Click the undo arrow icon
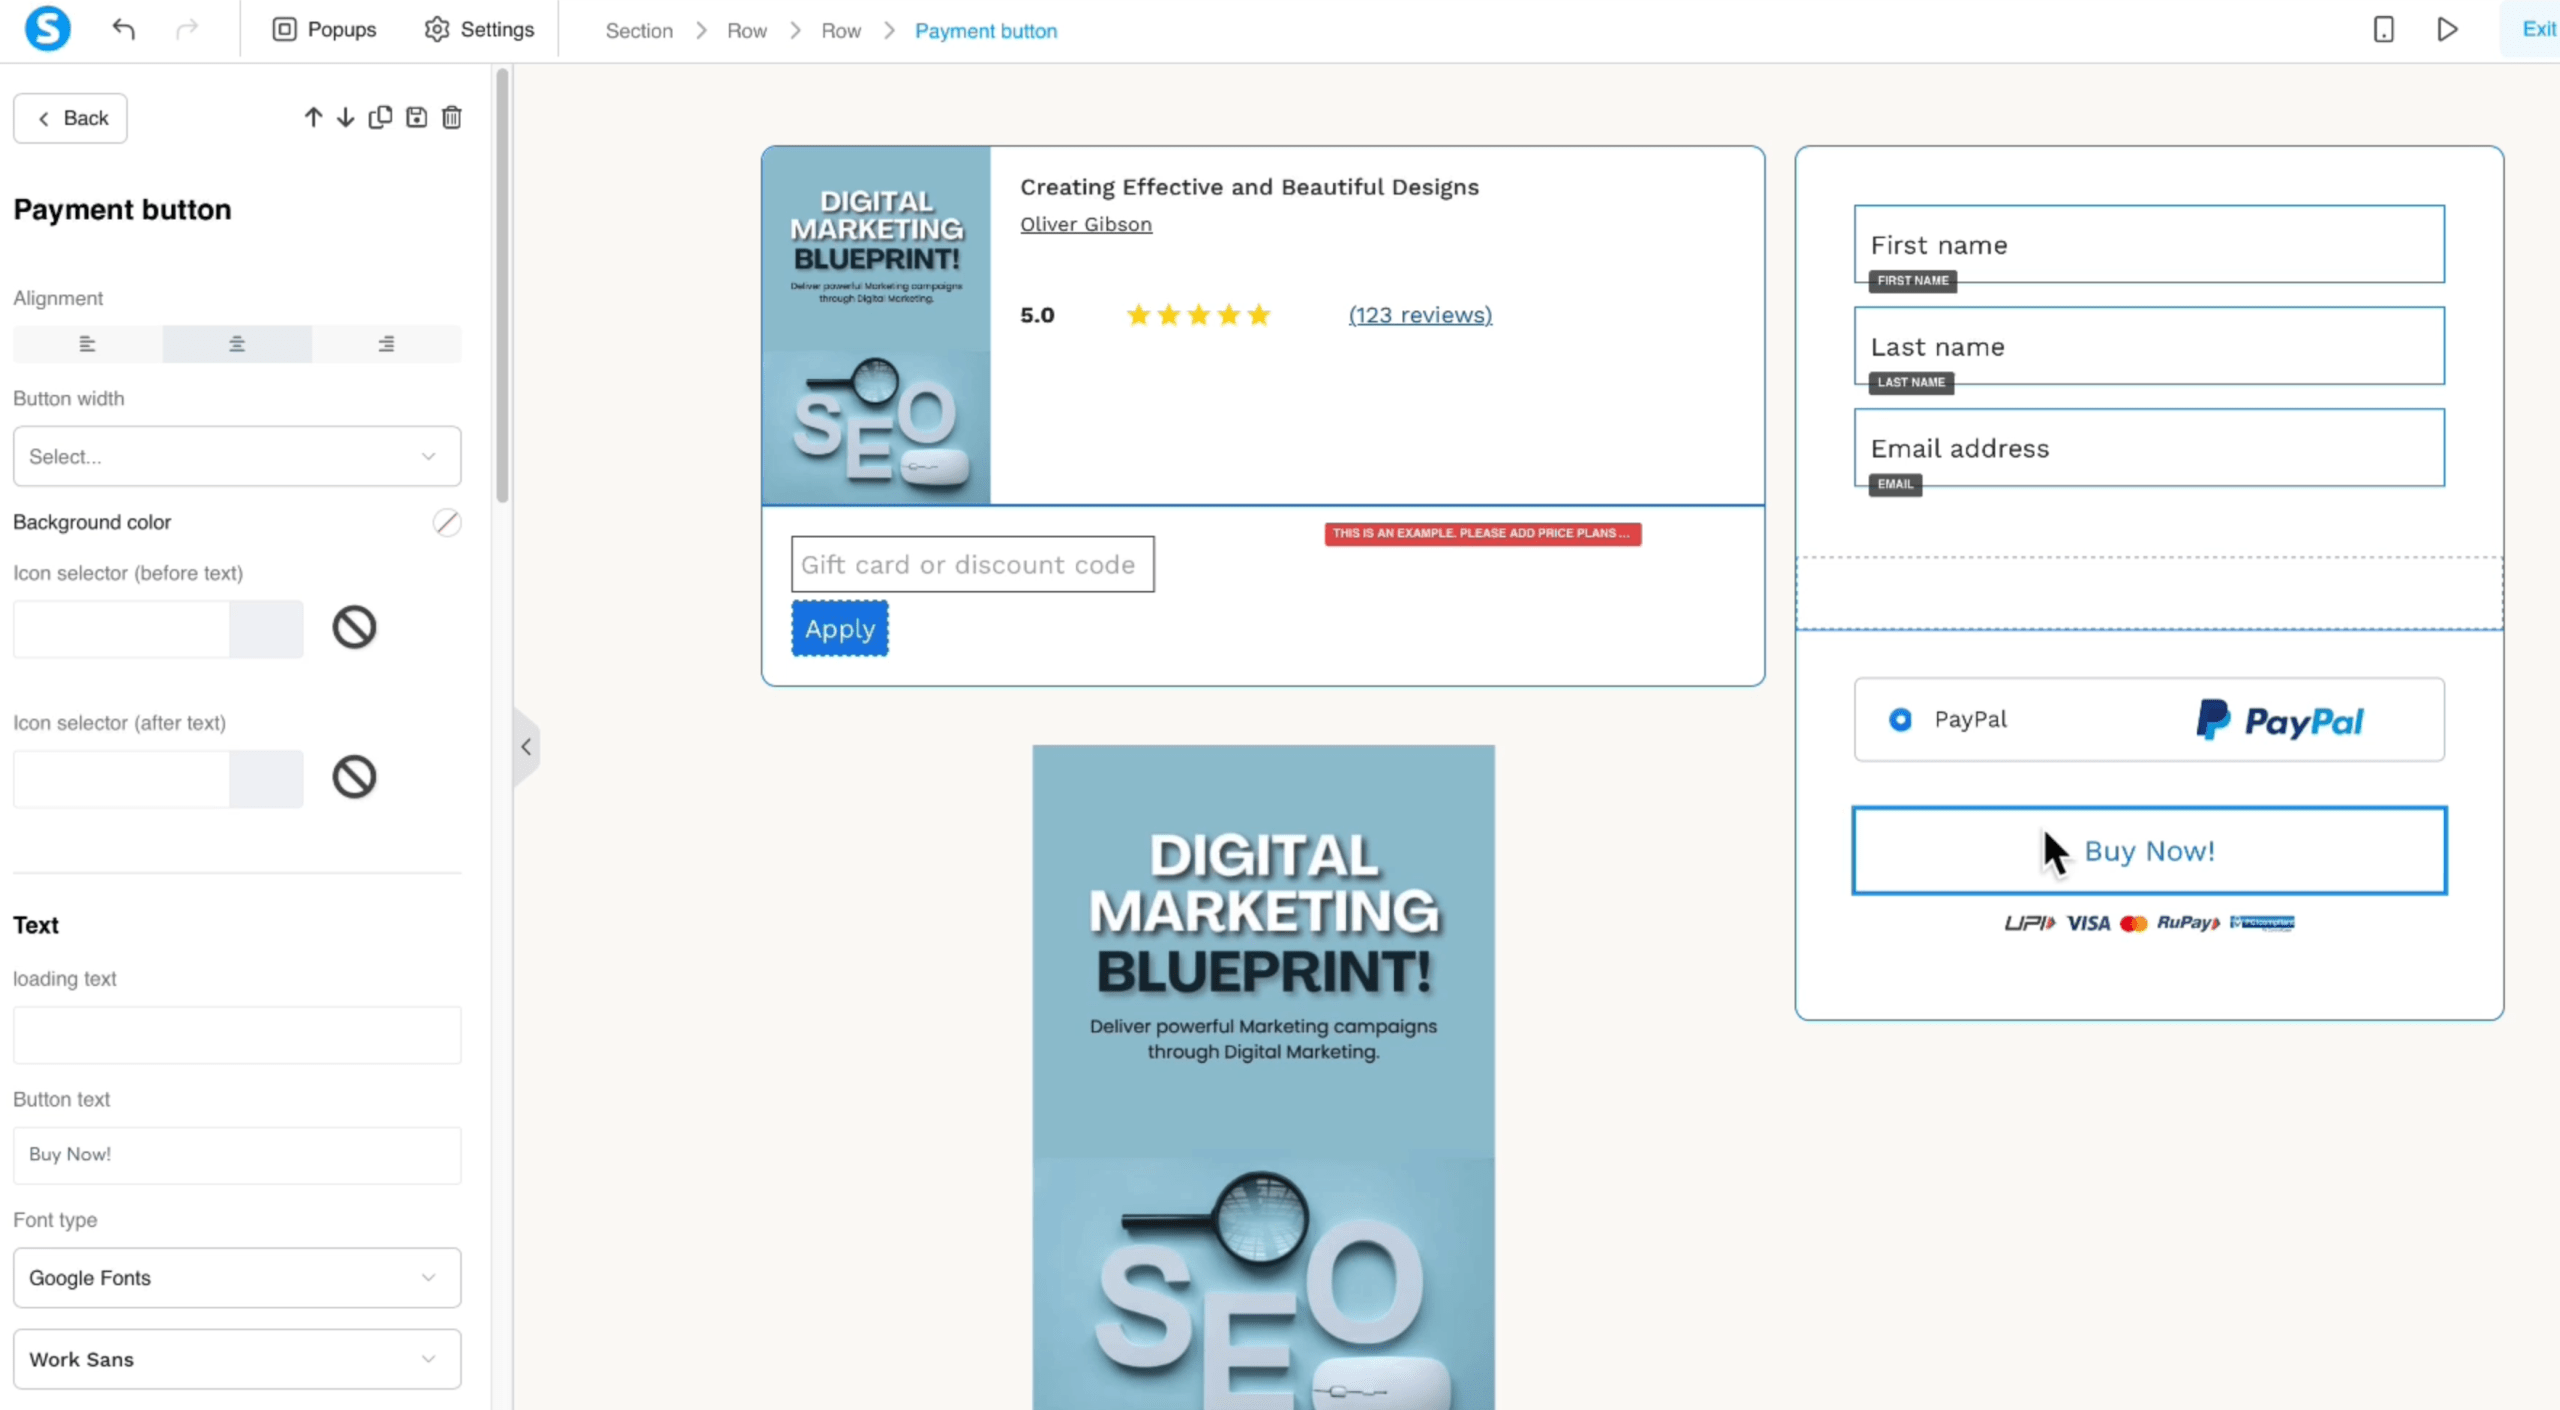2560x1410 pixels. 123,29
